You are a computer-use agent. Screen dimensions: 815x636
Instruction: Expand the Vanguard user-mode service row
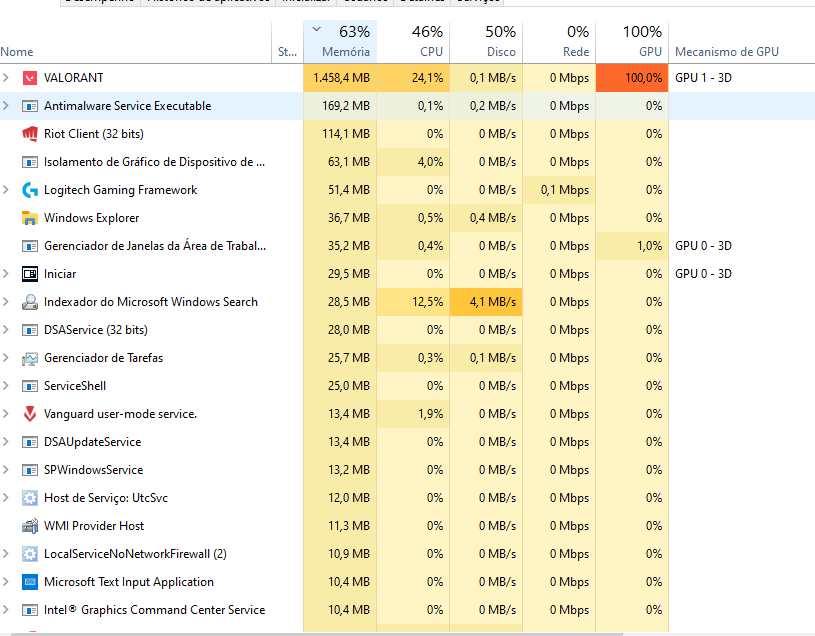coord(6,414)
